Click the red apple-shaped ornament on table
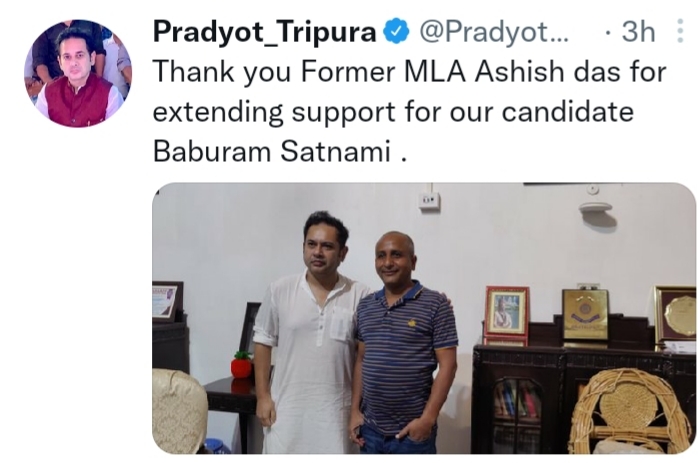 tap(241, 364)
